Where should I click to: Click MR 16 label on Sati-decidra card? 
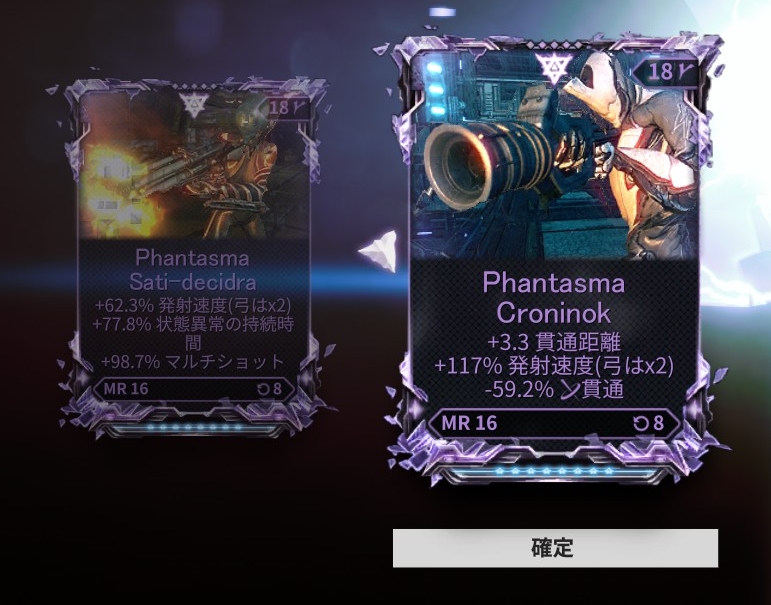126,389
